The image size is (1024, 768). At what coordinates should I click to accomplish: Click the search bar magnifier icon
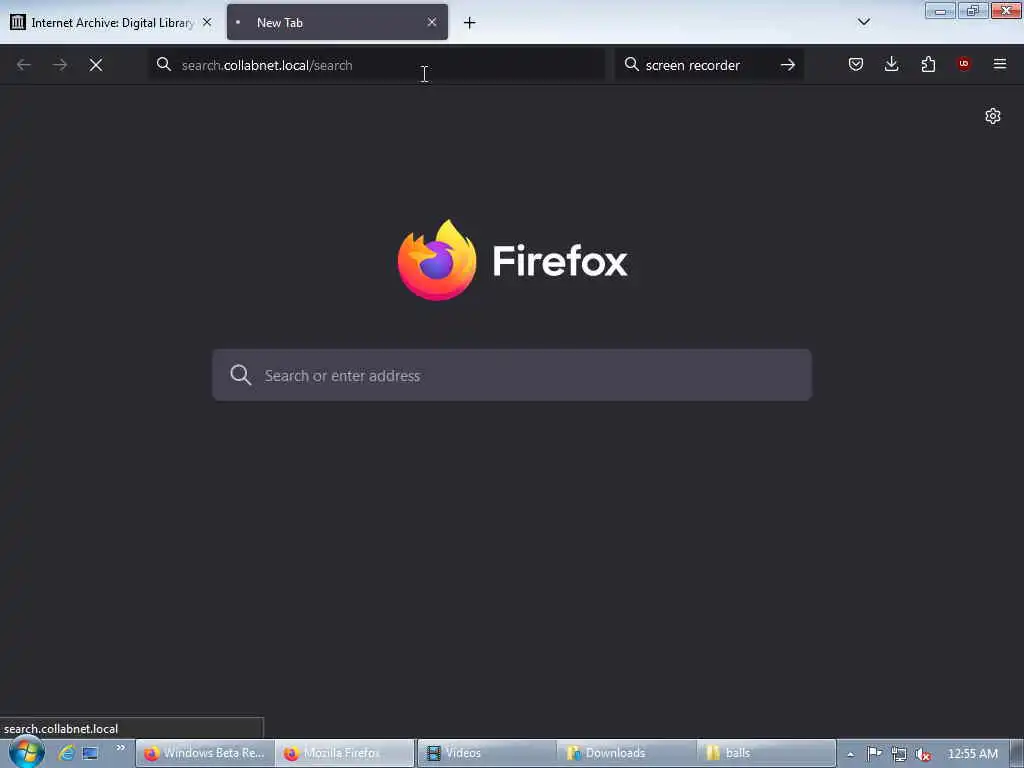click(x=632, y=65)
